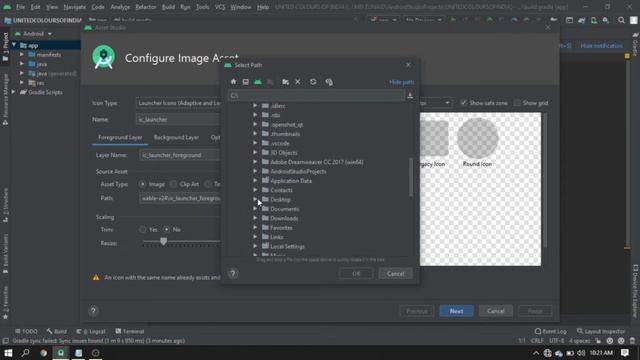640x360 pixels.
Task: Open the Gradle tool window on right edge
Action: tap(635, 45)
